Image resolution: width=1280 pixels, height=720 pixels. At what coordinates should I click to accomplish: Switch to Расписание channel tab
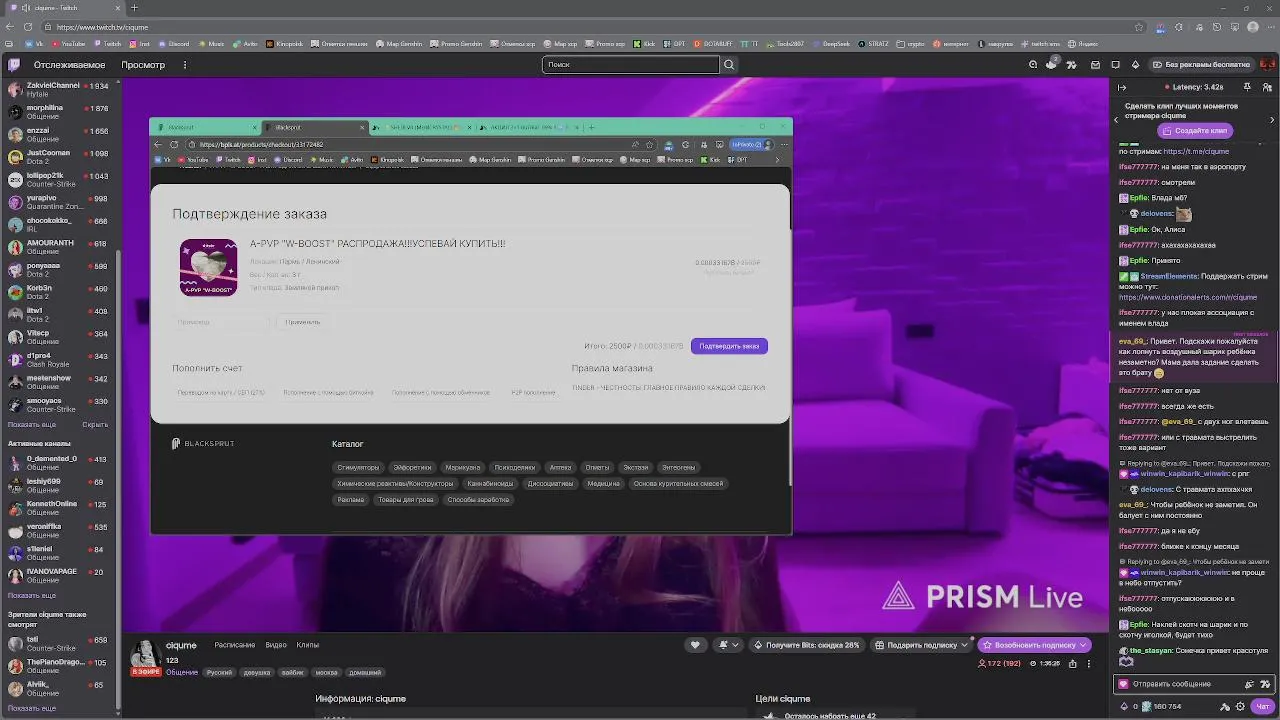(x=235, y=645)
